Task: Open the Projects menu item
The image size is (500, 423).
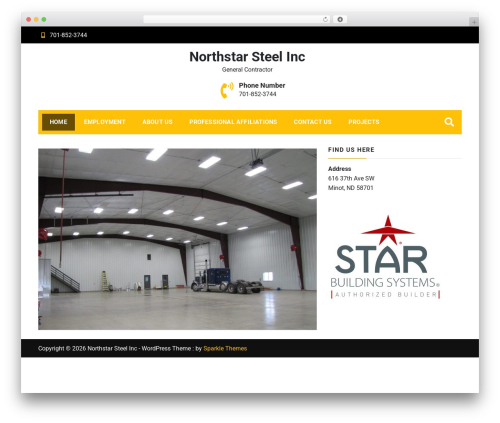Action: click(364, 122)
